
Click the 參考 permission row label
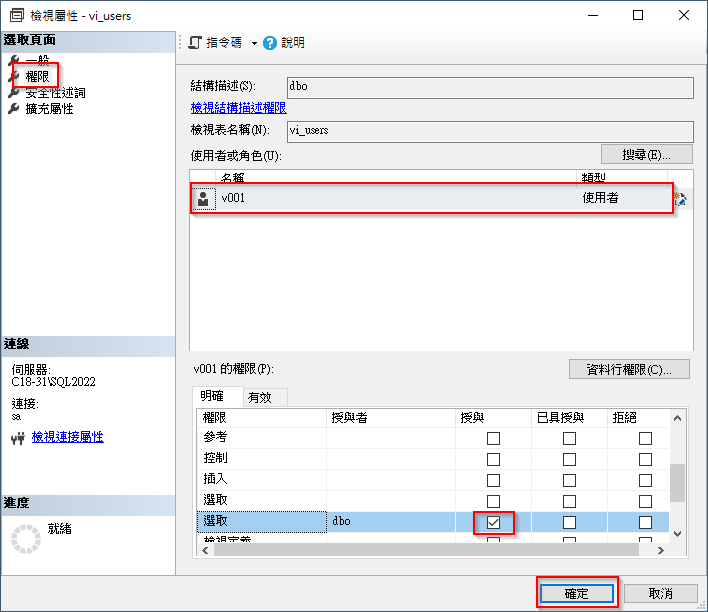tap(215, 437)
